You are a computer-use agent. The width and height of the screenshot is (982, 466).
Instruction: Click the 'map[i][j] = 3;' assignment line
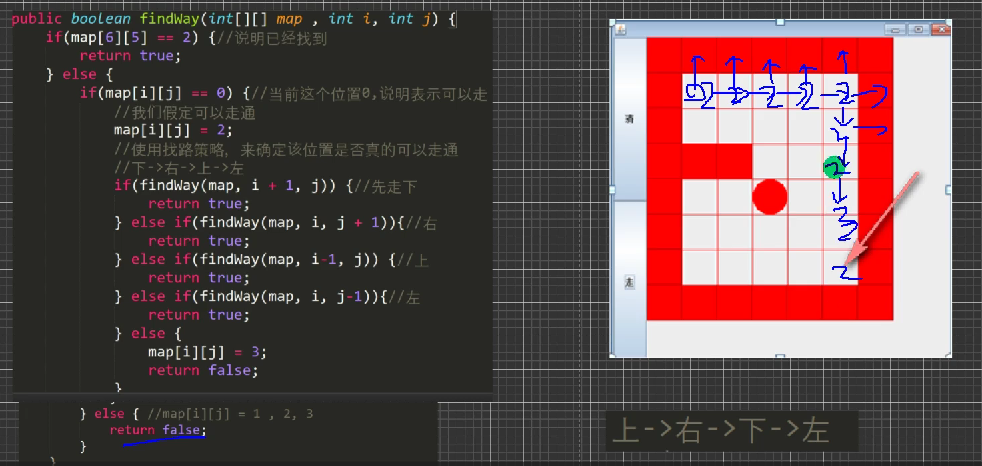coord(207,352)
